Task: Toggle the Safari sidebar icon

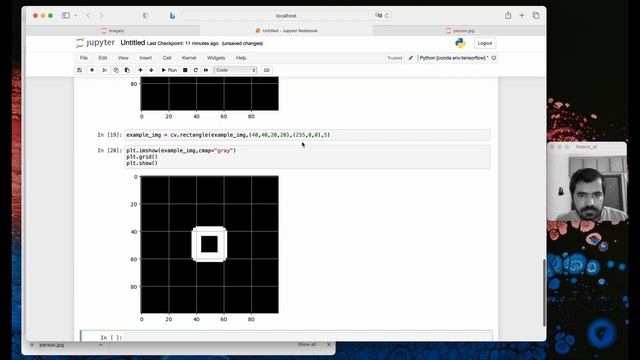Action: (66, 16)
